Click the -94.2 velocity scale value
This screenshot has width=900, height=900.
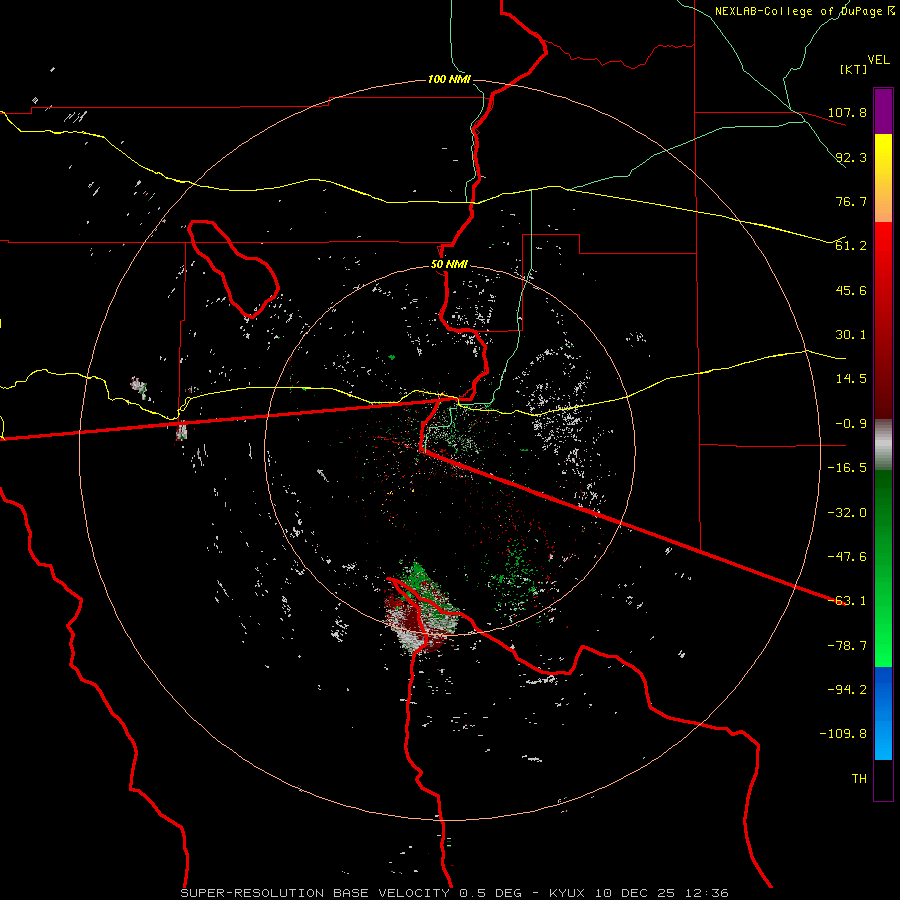coord(847,690)
